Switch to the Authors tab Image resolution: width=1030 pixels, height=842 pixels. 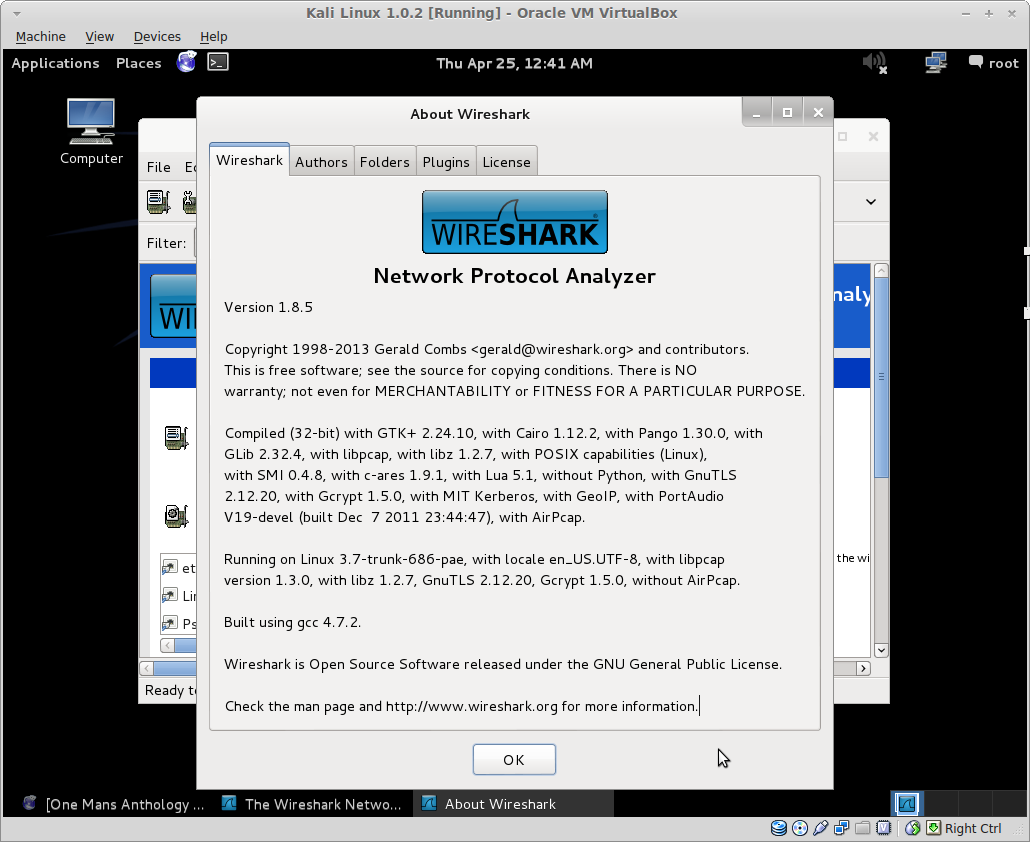pyautogui.click(x=321, y=162)
